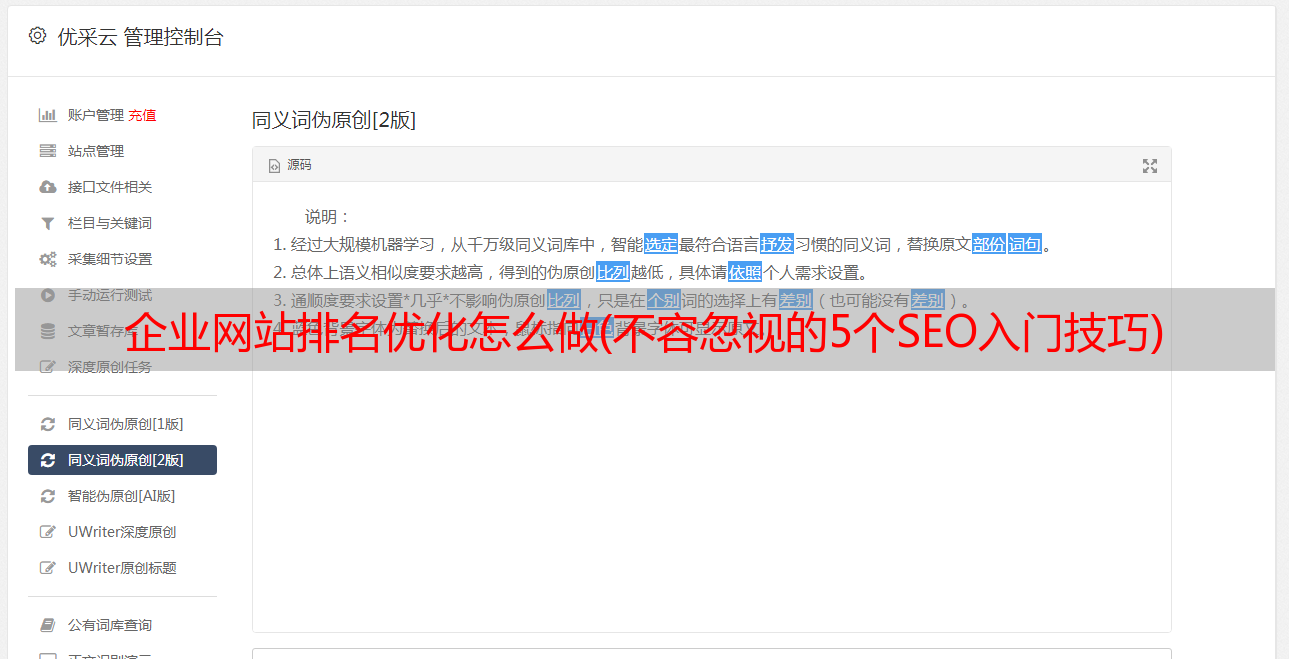Click the 源码 source code icon
This screenshot has height=659, width=1289.
tap(274, 166)
